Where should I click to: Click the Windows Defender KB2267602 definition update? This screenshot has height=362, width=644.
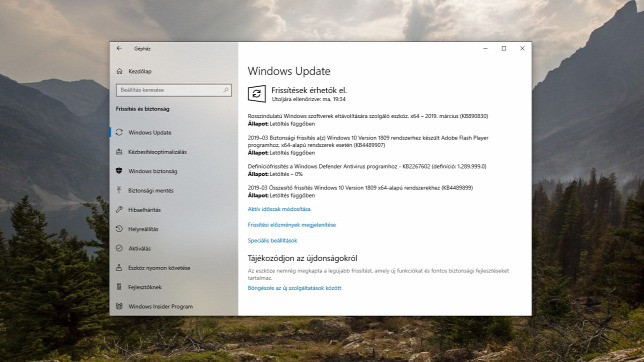coord(367,166)
